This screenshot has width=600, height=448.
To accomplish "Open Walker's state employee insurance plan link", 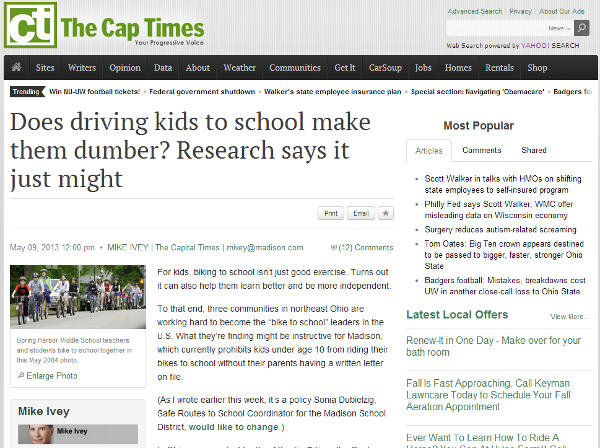I will click(x=333, y=91).
